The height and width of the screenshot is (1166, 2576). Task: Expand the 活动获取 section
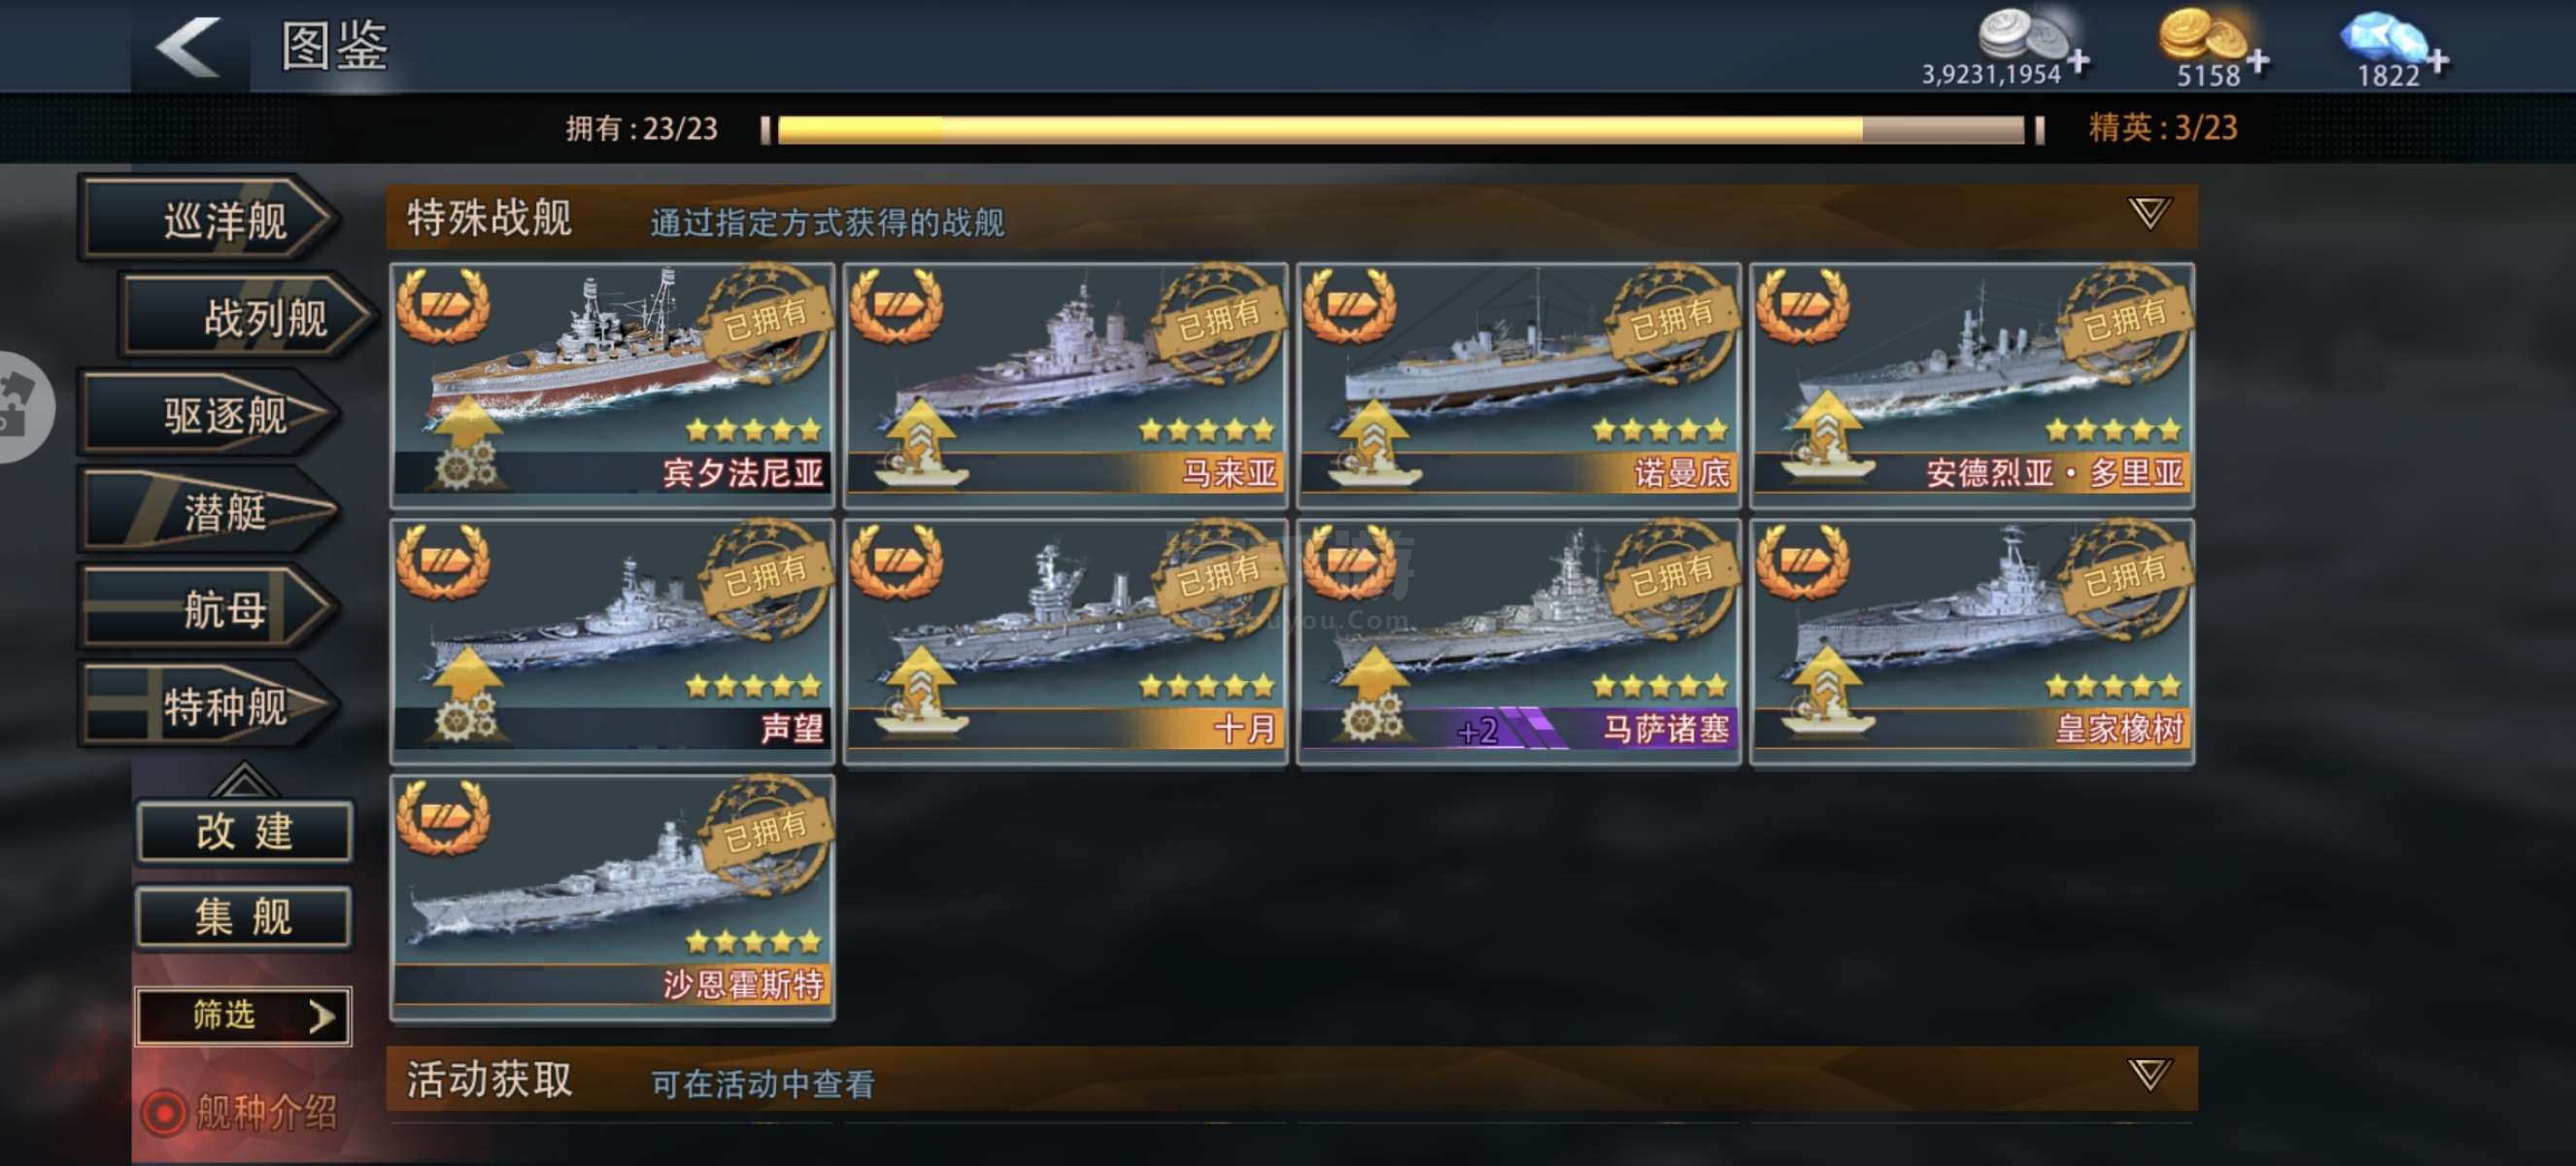(2147, 1075)
